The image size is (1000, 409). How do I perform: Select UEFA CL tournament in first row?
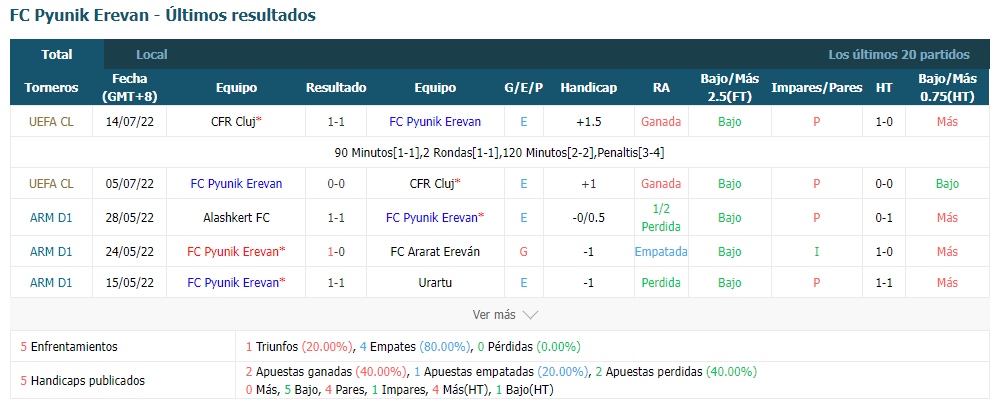coord(51,121)
